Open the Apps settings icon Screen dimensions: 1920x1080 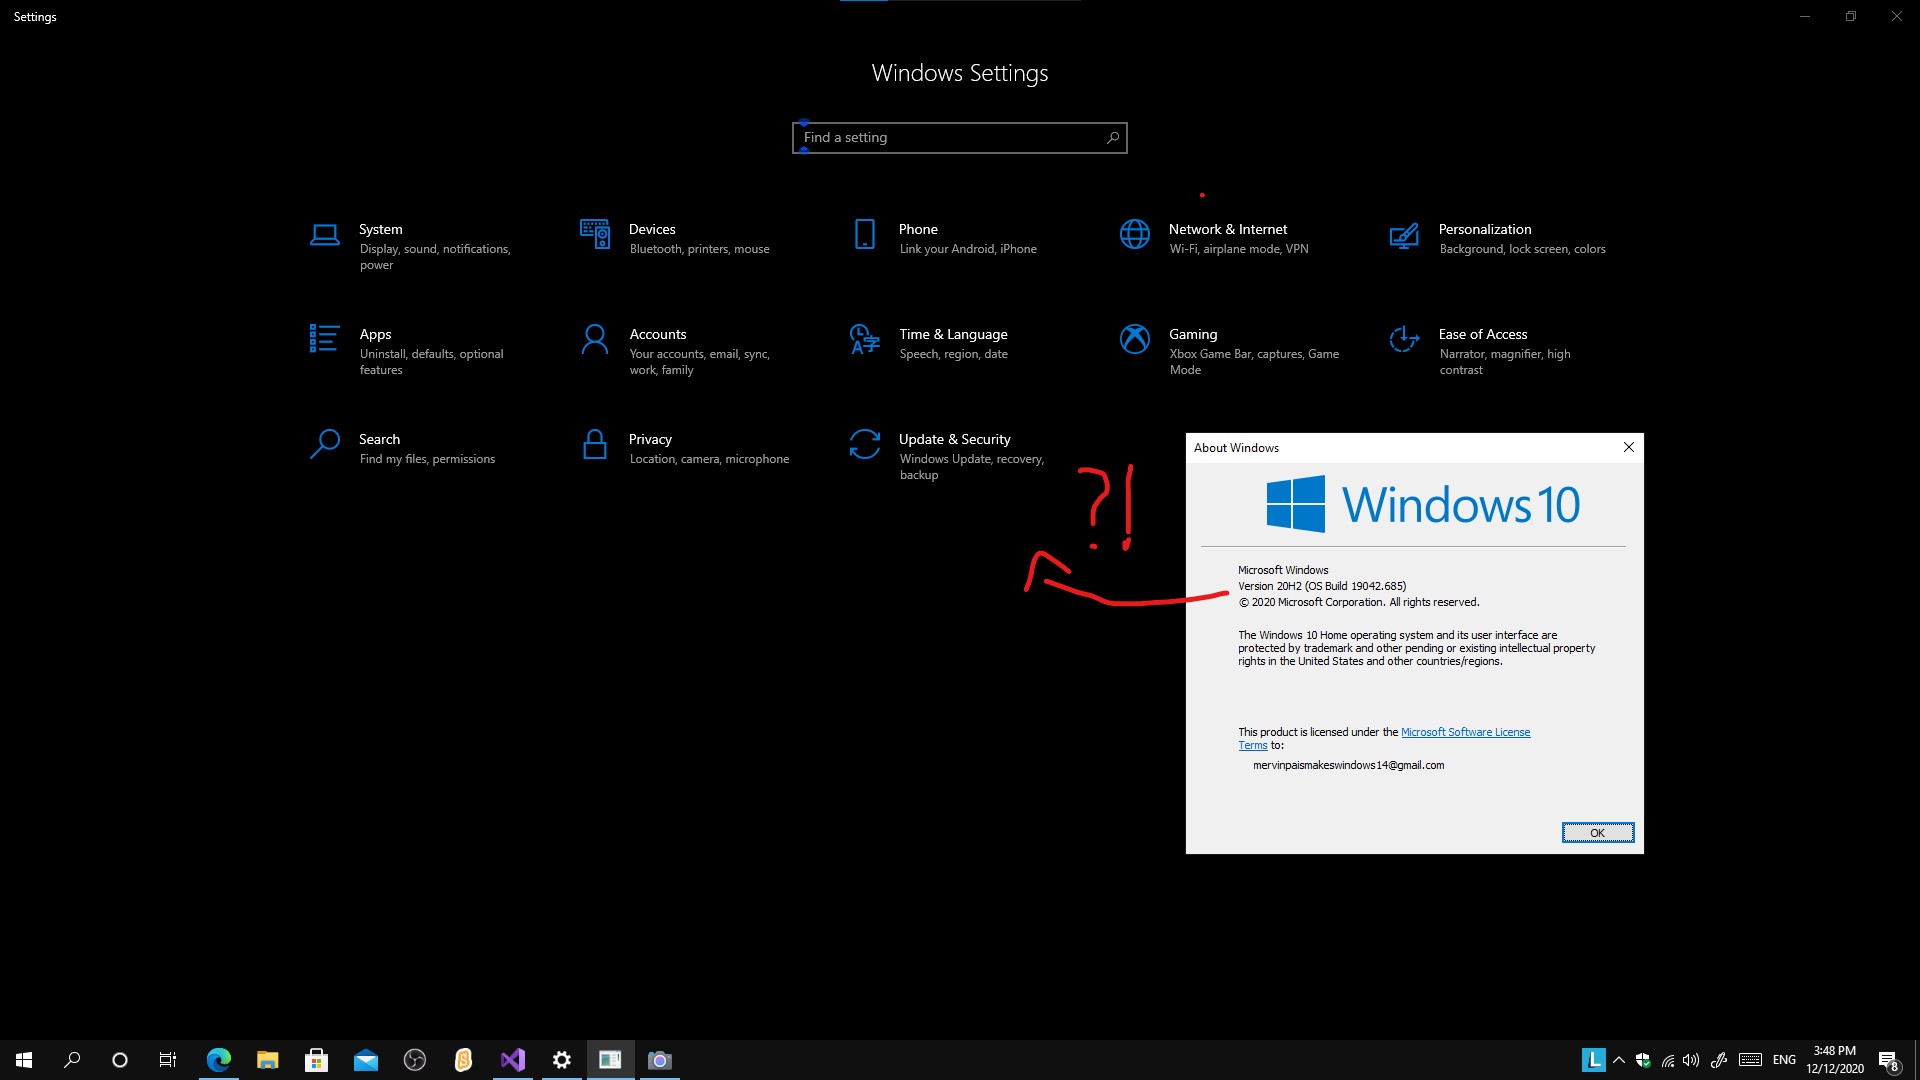(x=324, y=338)
